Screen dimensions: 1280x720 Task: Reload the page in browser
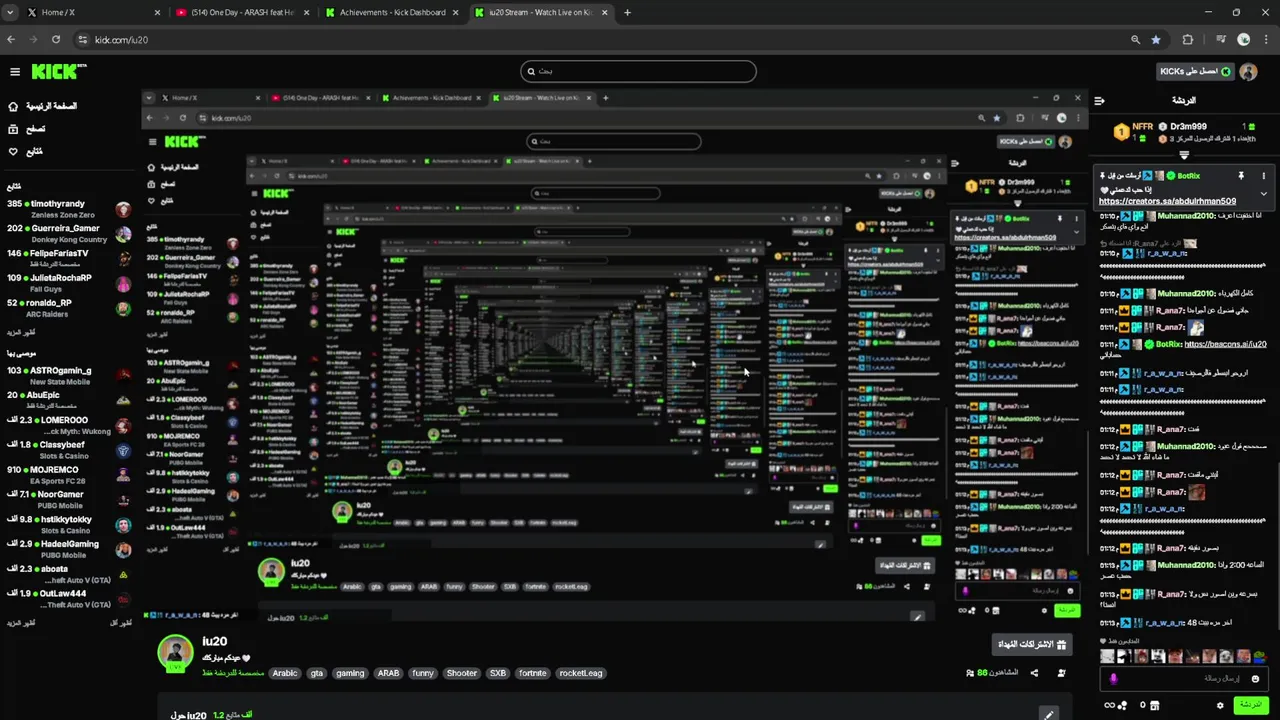coord(56,39)
